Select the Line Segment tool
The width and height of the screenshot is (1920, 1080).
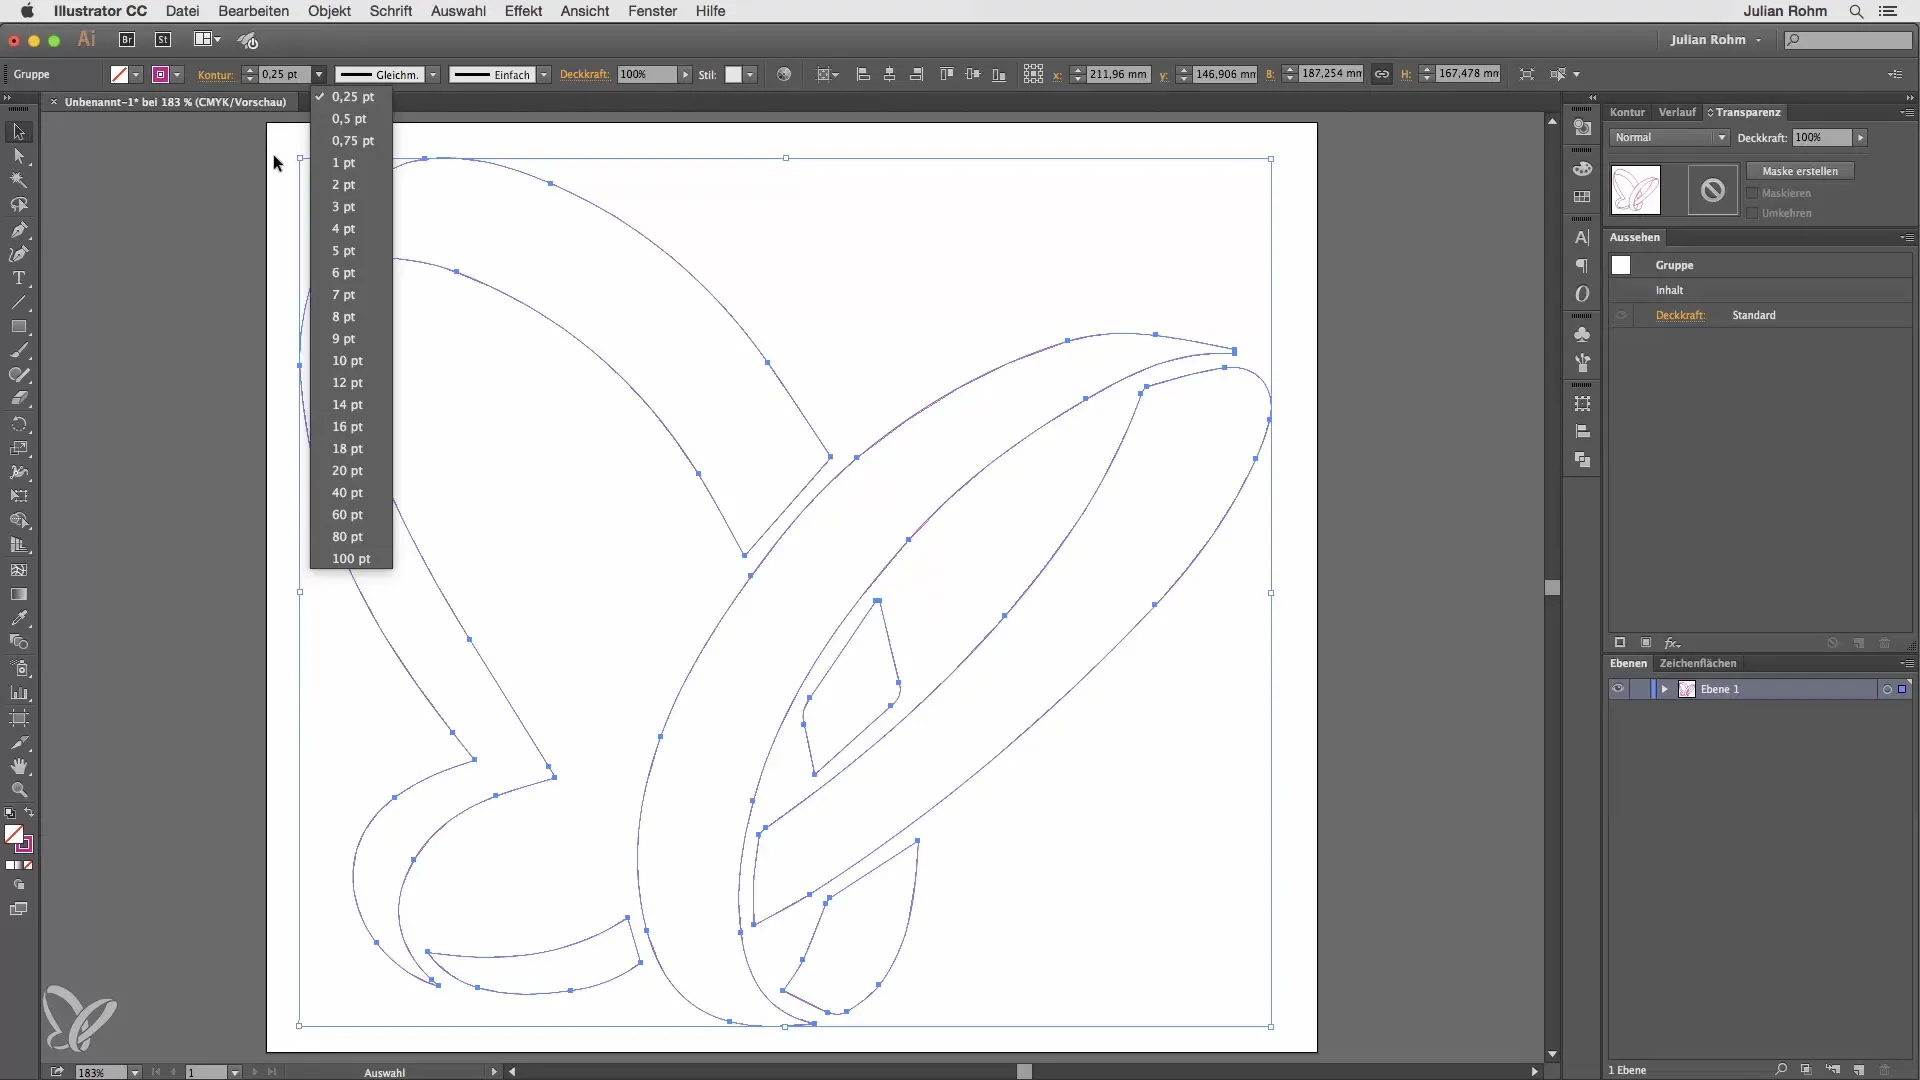pyautogui.click(x=19, y=302)
